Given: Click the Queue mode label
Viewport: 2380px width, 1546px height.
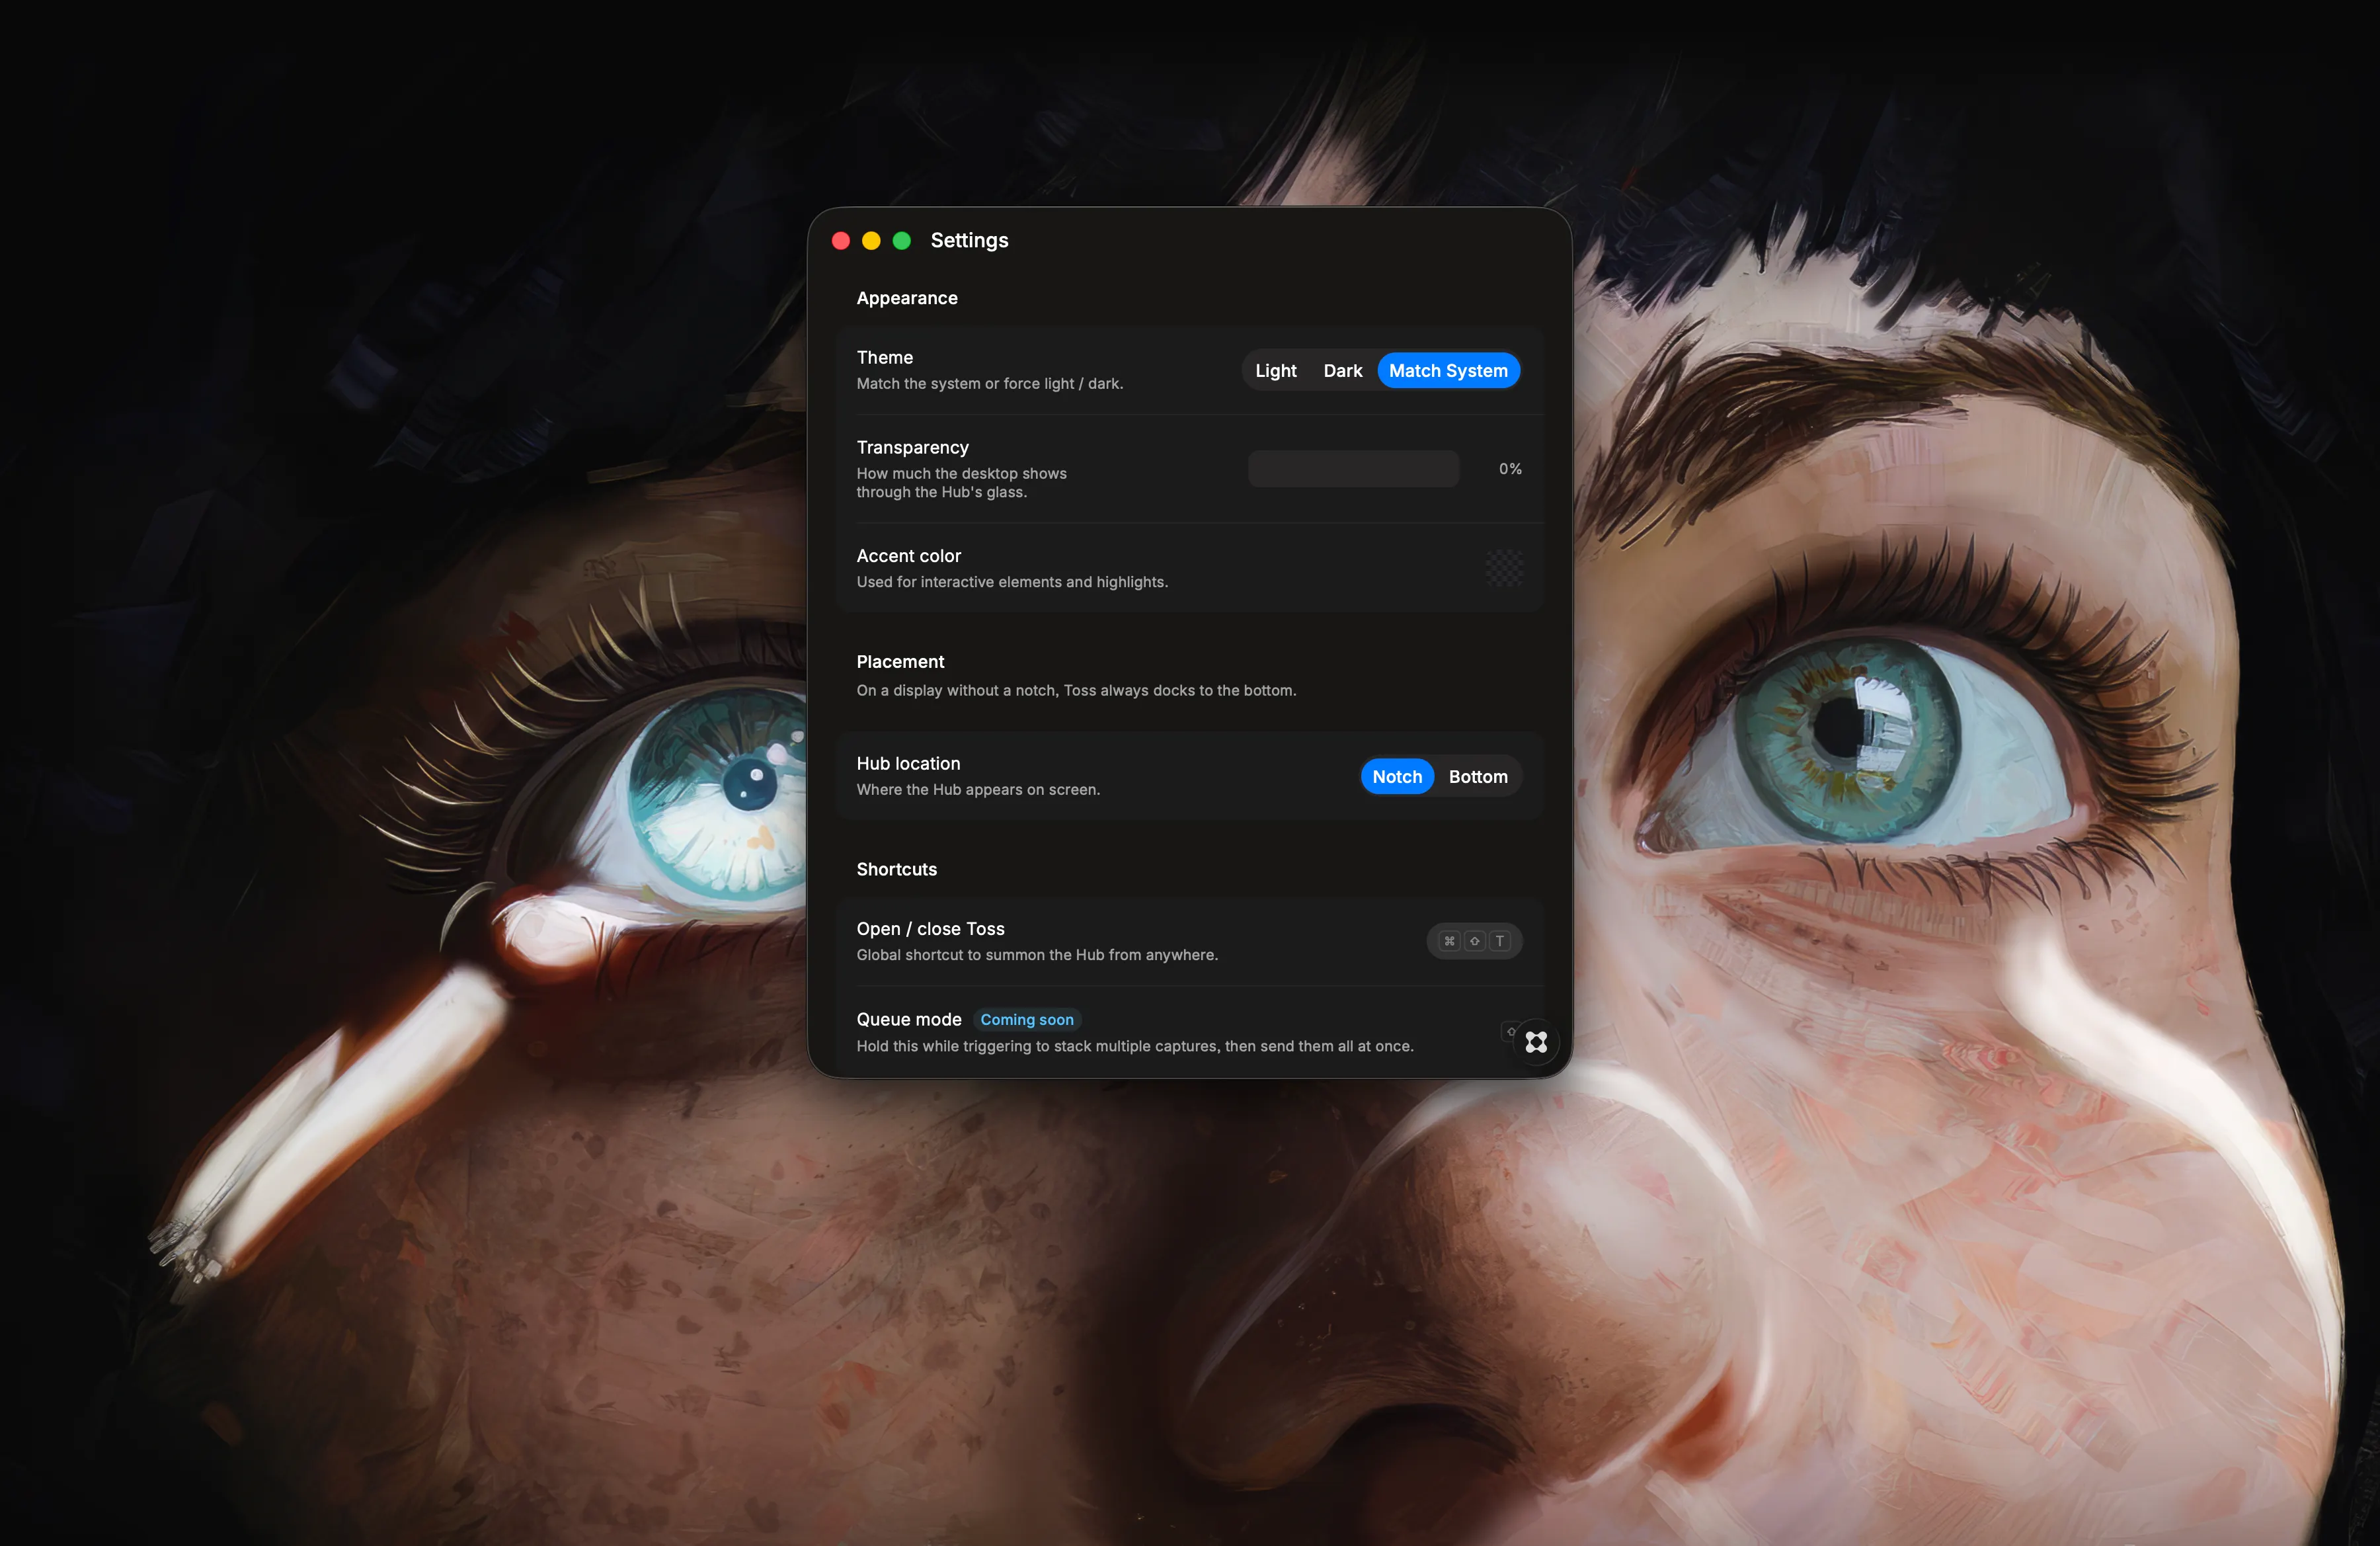Looking at the screenshot, I should click(909, 1020).
